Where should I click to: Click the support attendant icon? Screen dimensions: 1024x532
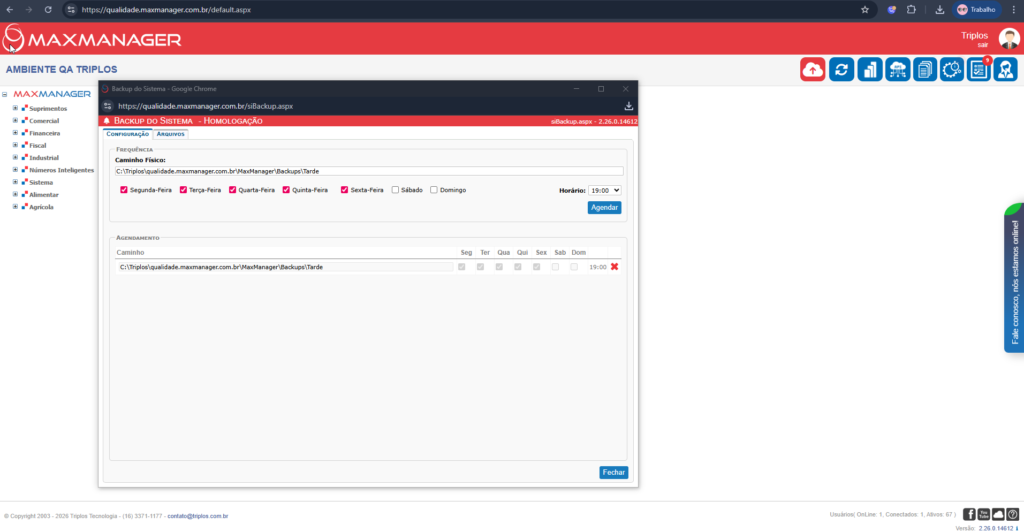[1005, 69]
